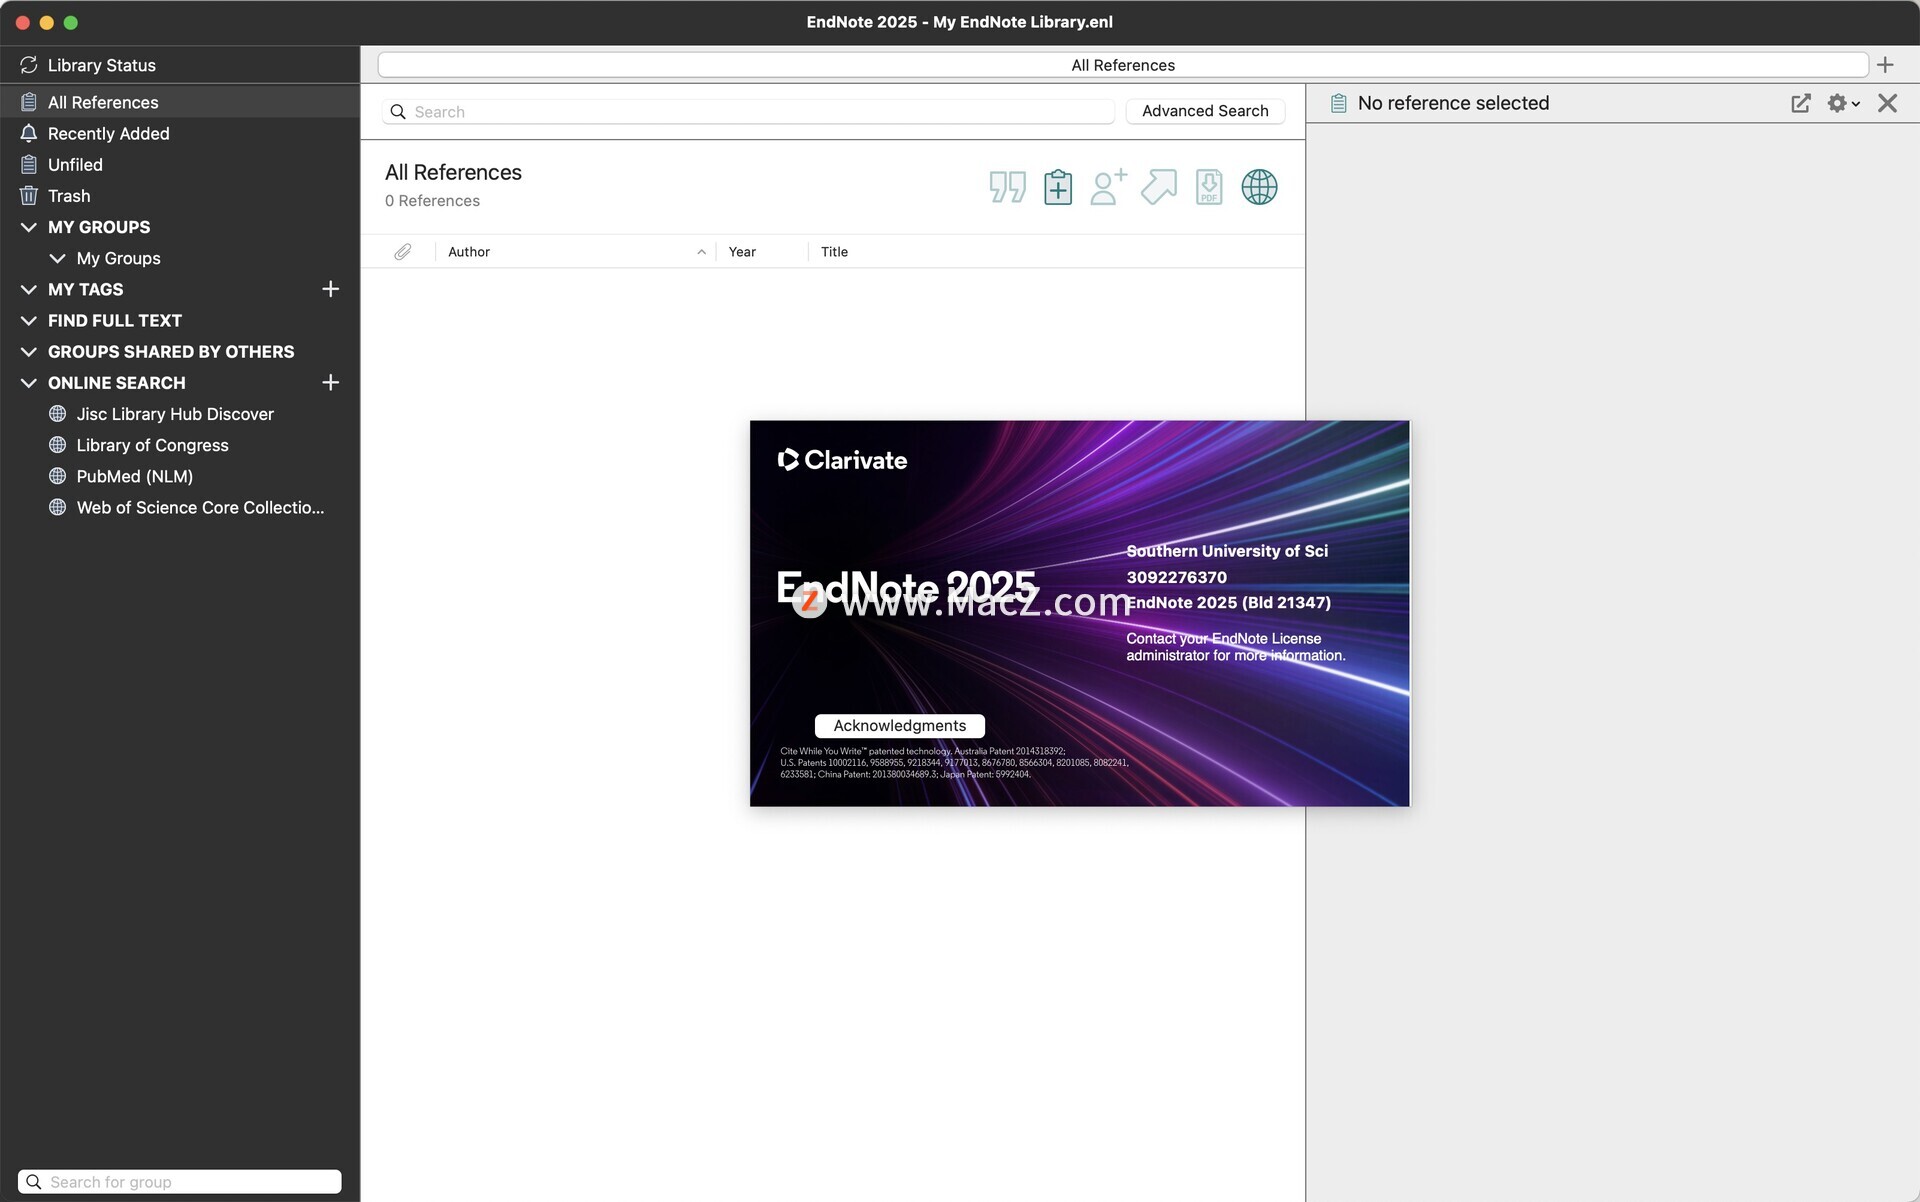Collapse the FIND FULL TEXT section
This screenshot has width=1920, height=1202.
coord(28,321)
